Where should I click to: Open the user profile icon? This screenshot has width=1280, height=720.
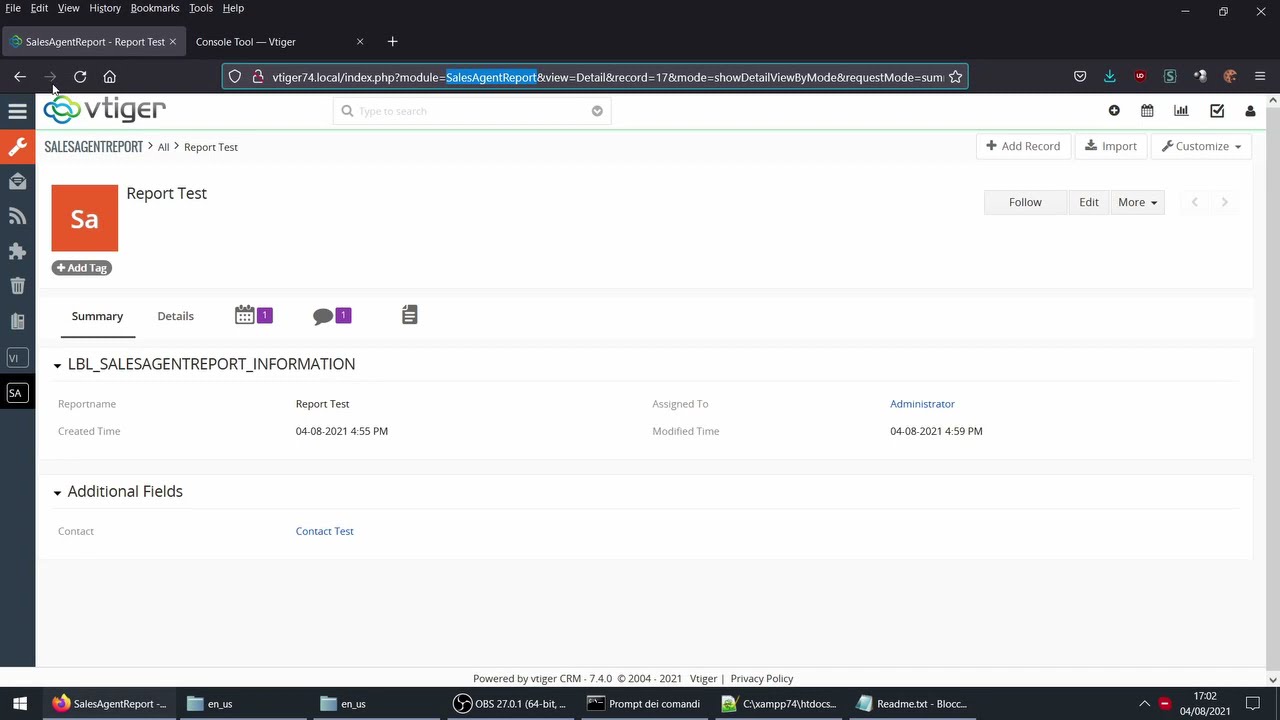click(x=1250, y=111)
